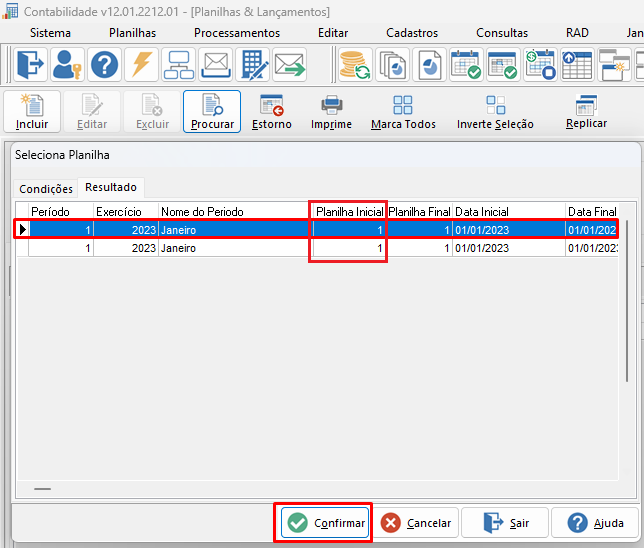644x548 pixels.
Task: Click the envelope with green arrow icon
Action: pos(290,64)
